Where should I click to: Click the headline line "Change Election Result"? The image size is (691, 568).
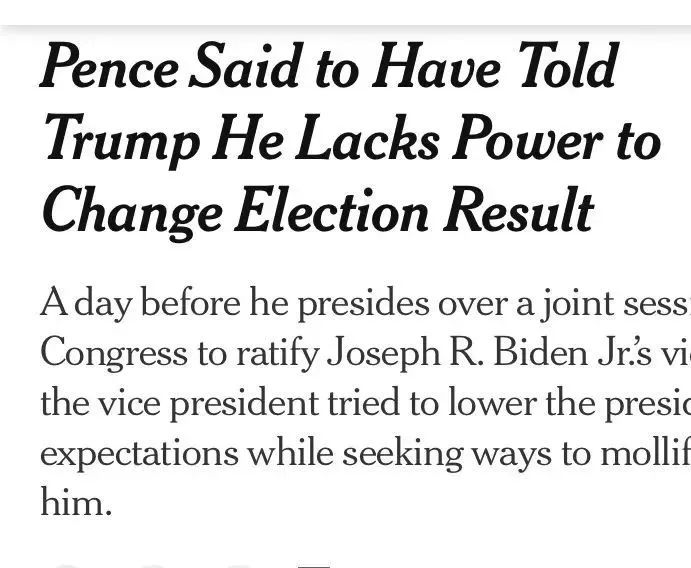coord(318,211)
